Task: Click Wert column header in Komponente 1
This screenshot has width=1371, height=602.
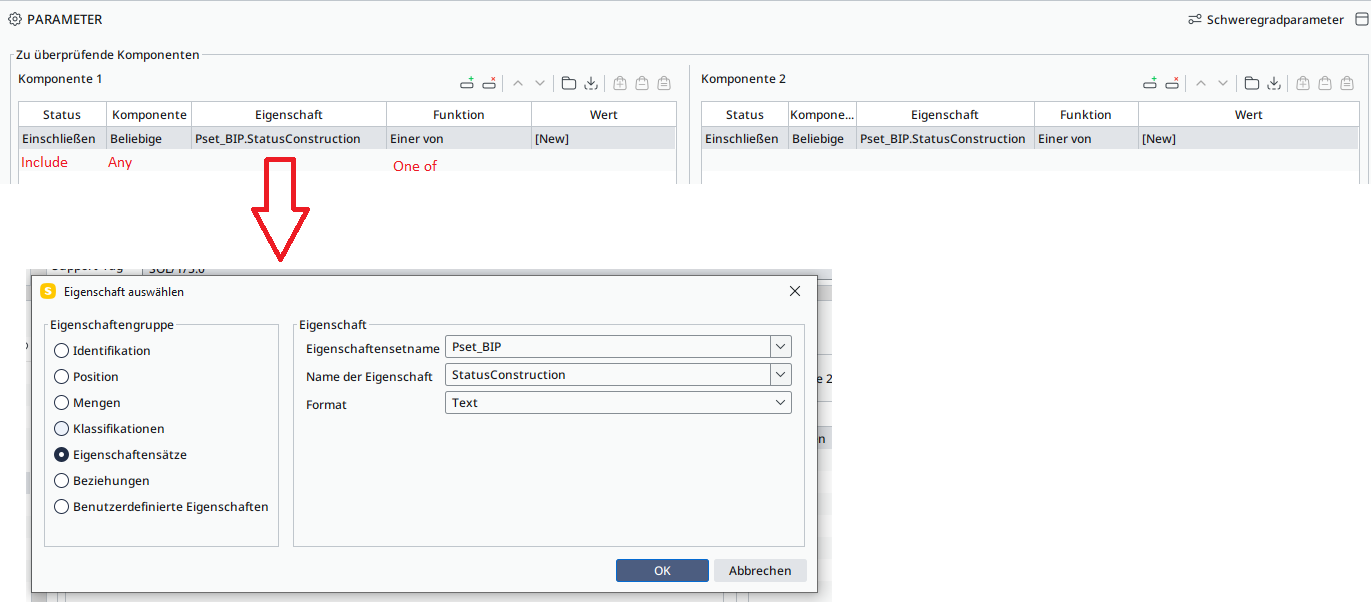Action: pyautogui.click(x=604, y=115)
